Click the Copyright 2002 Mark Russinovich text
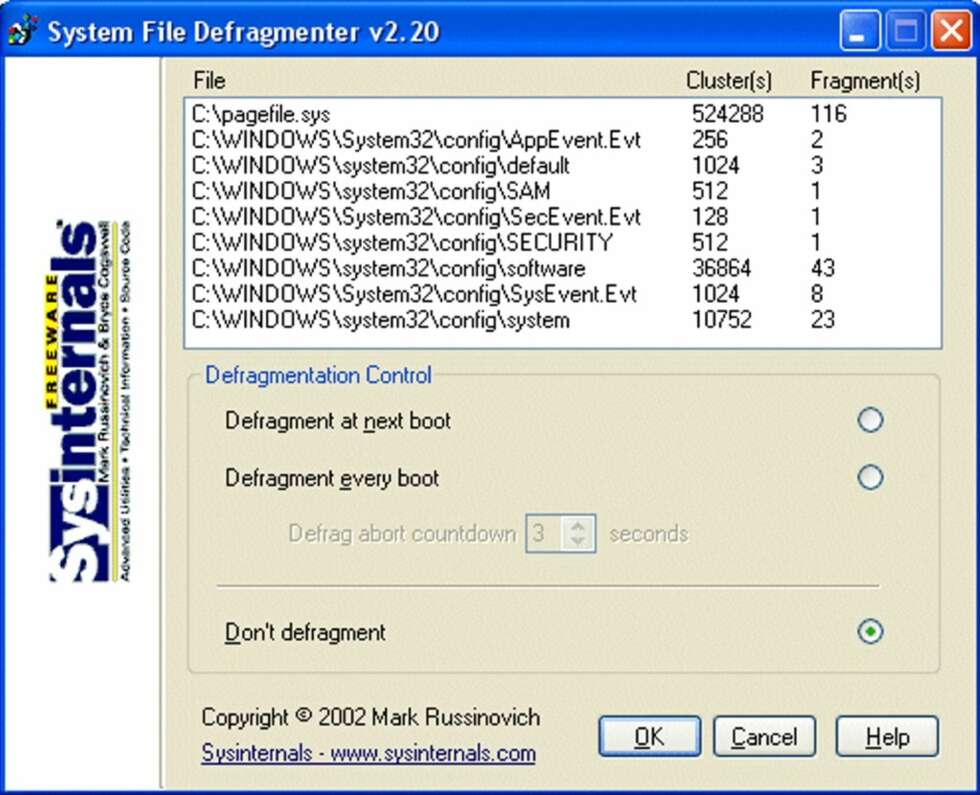The height and width of the screenshot is (795, 980). pyautogui.click(x=371, y=717)
